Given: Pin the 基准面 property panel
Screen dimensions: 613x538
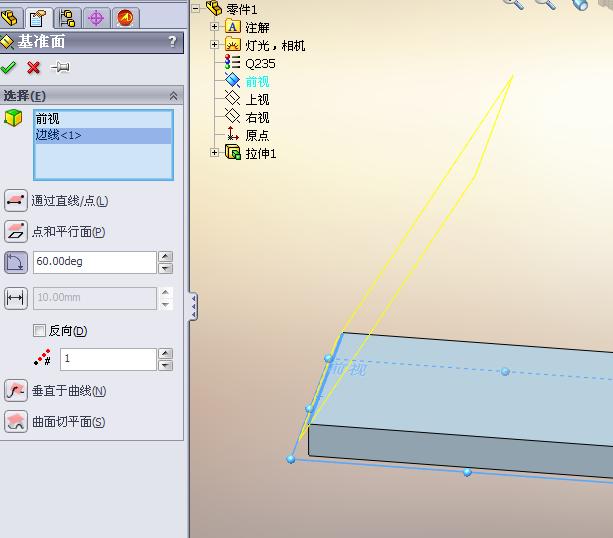Looking at the screenshot, I should click(x=60, y=67).
